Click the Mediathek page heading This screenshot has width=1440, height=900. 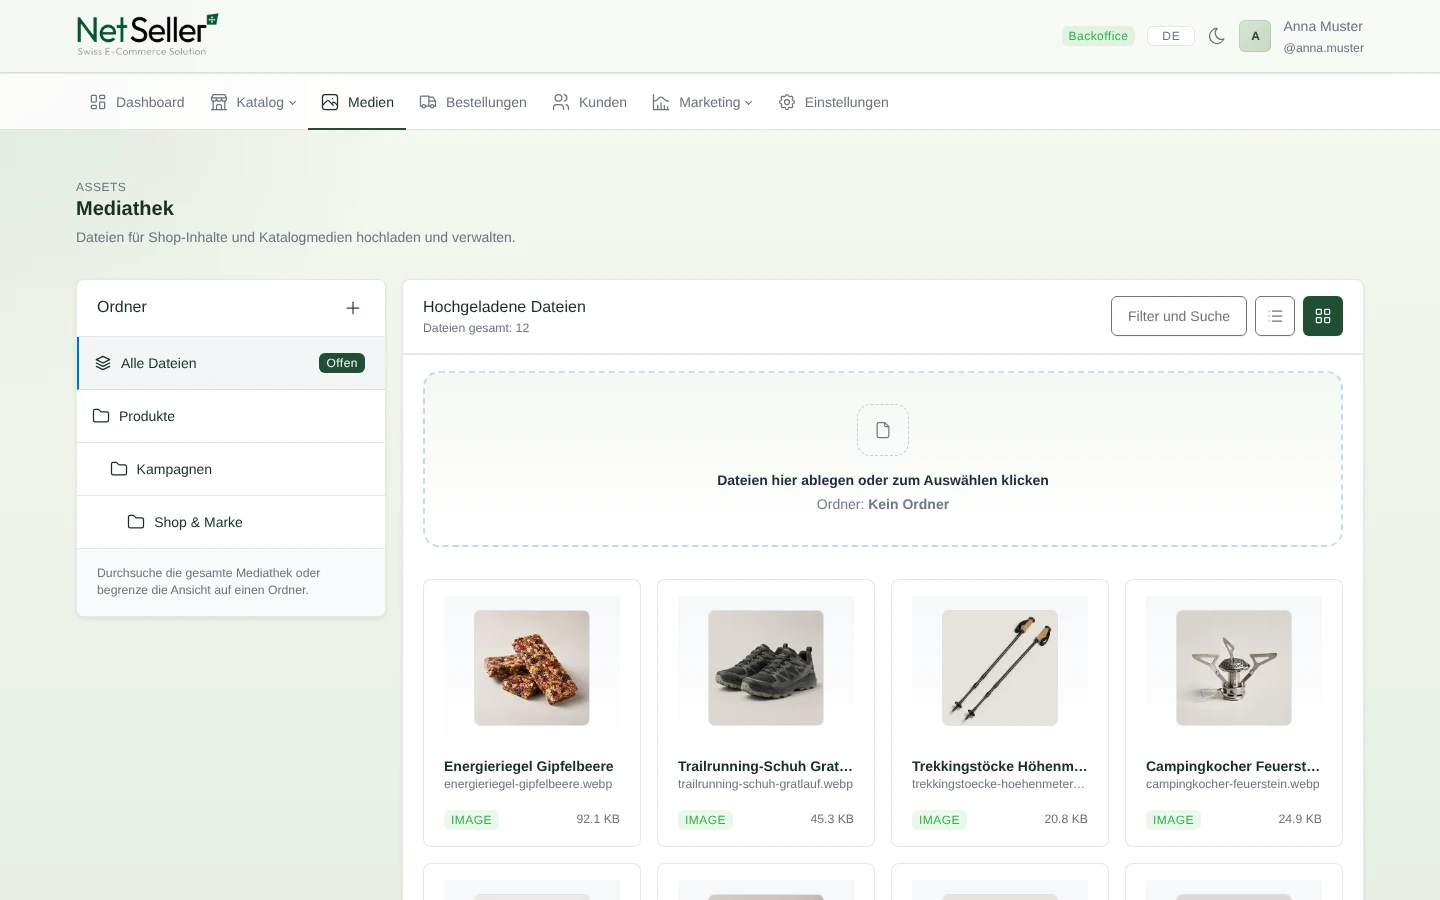pyautogui.click(x=125, y=208)
